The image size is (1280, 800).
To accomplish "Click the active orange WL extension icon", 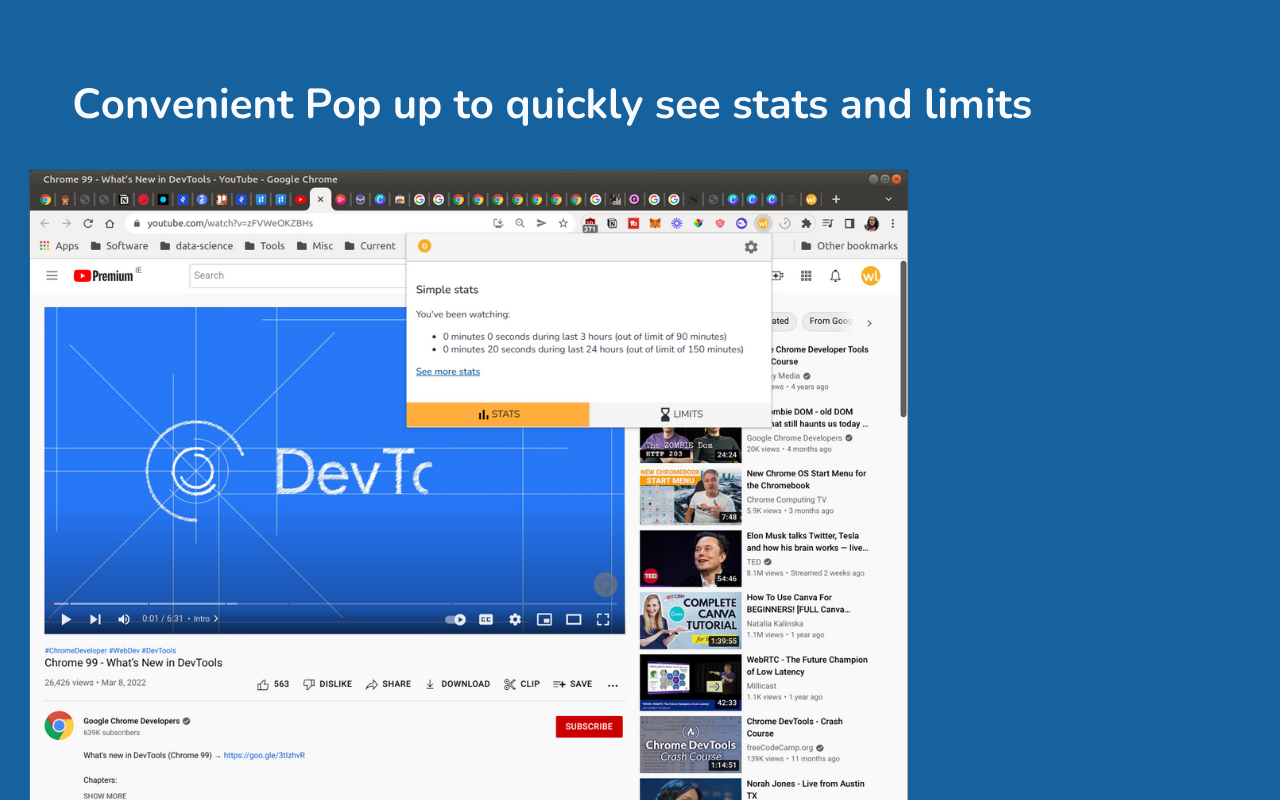I will click(x=763, y=223).
